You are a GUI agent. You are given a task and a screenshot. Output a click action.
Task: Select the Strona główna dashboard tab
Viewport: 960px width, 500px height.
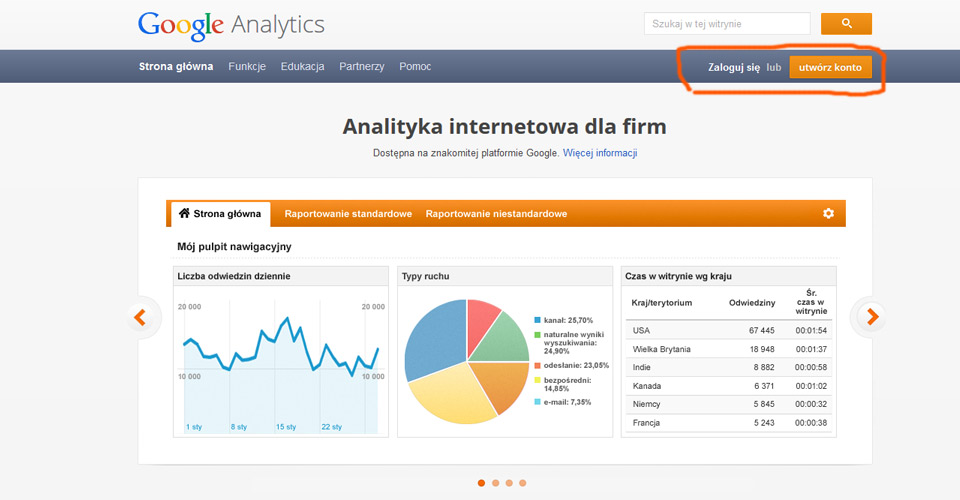220,214
